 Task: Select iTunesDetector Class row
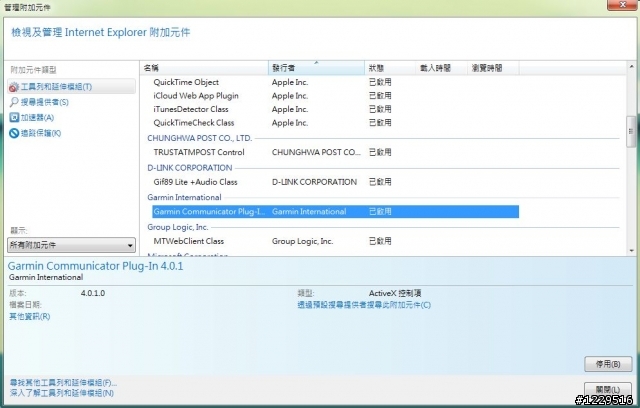click(336, 109)
